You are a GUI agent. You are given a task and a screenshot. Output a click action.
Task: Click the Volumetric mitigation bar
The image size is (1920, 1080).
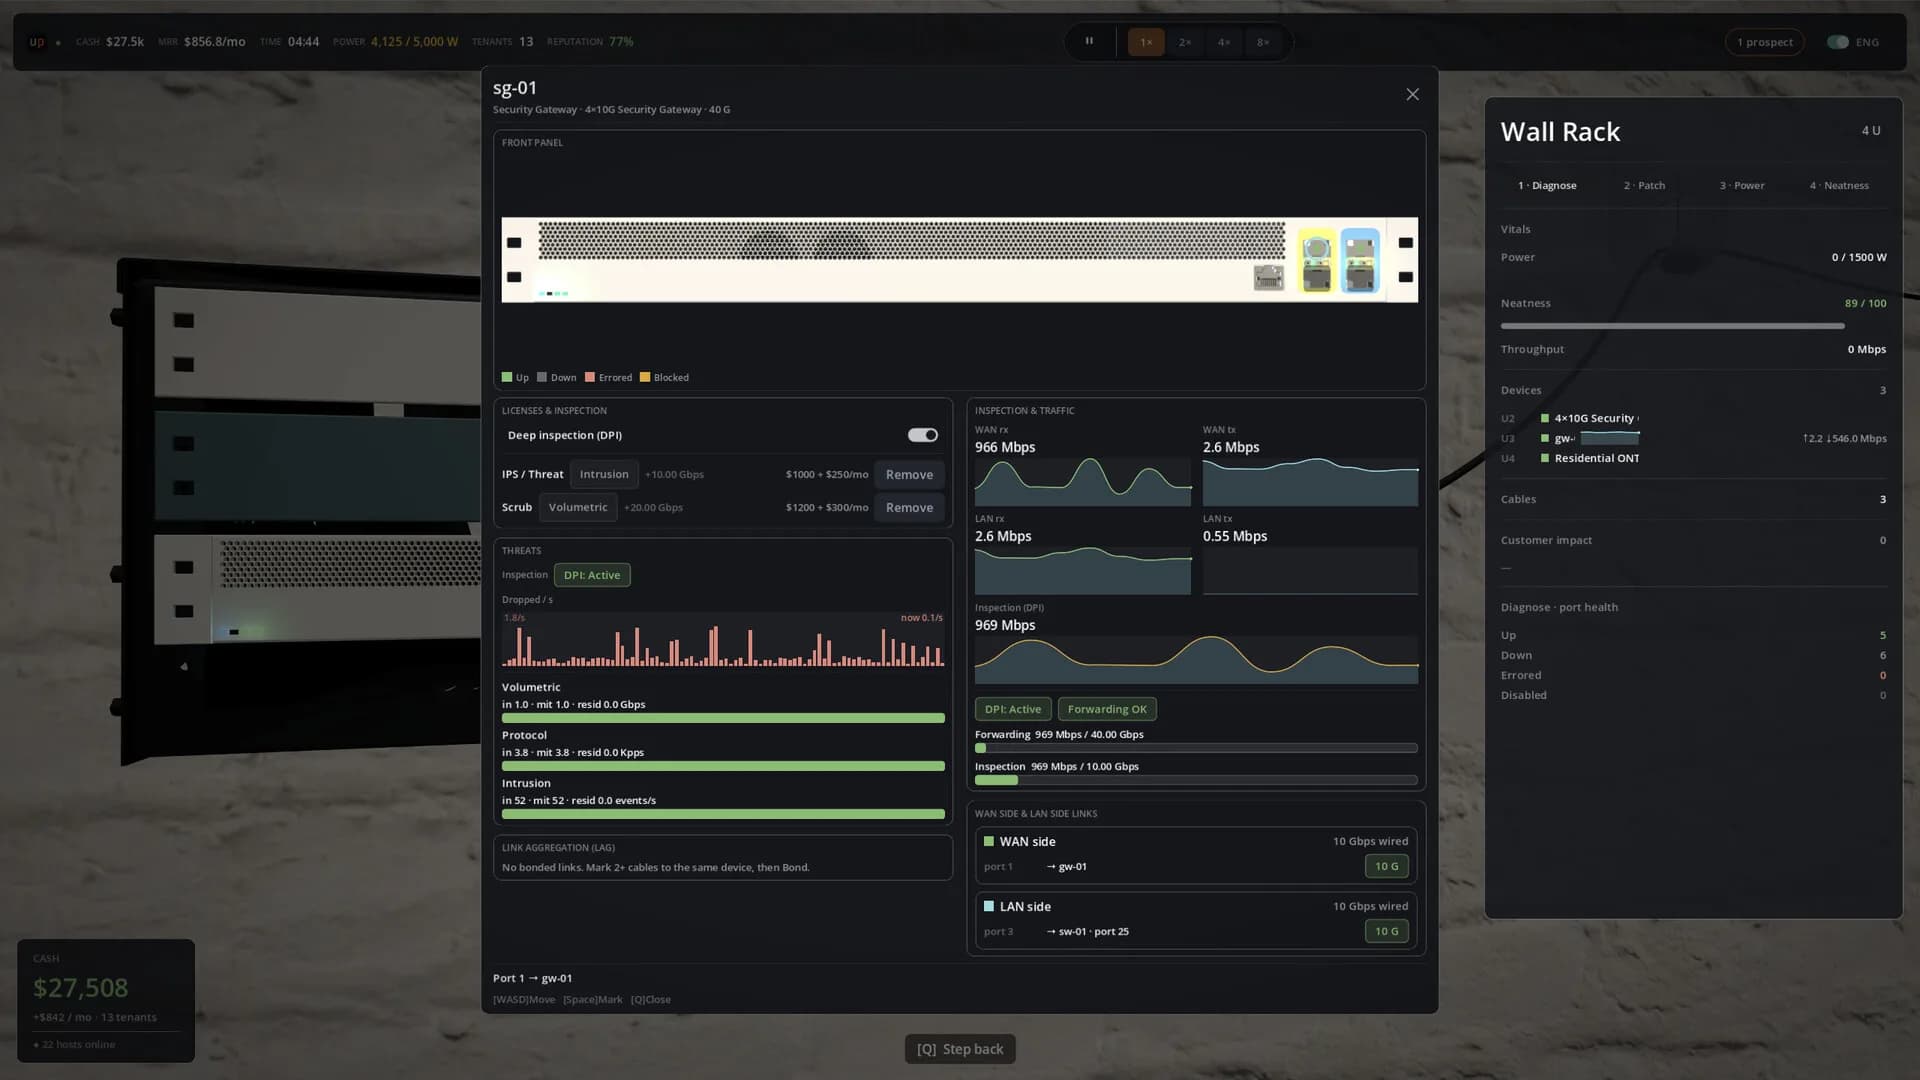[x=723, y=718]
